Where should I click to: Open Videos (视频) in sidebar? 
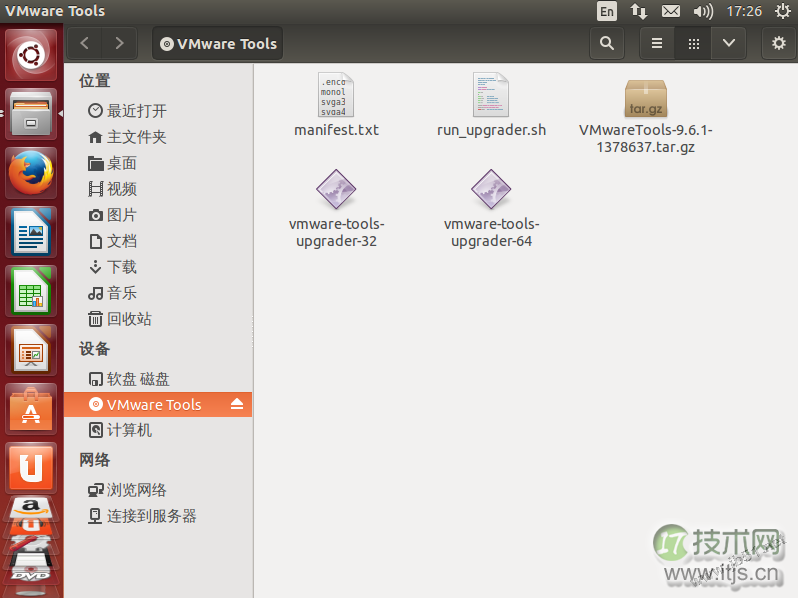(158, 189)
